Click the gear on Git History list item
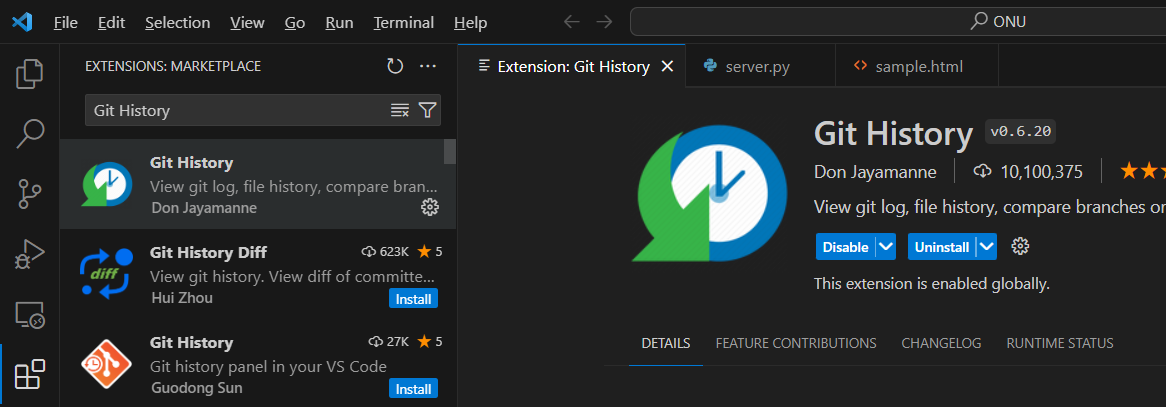 (430, 207)
